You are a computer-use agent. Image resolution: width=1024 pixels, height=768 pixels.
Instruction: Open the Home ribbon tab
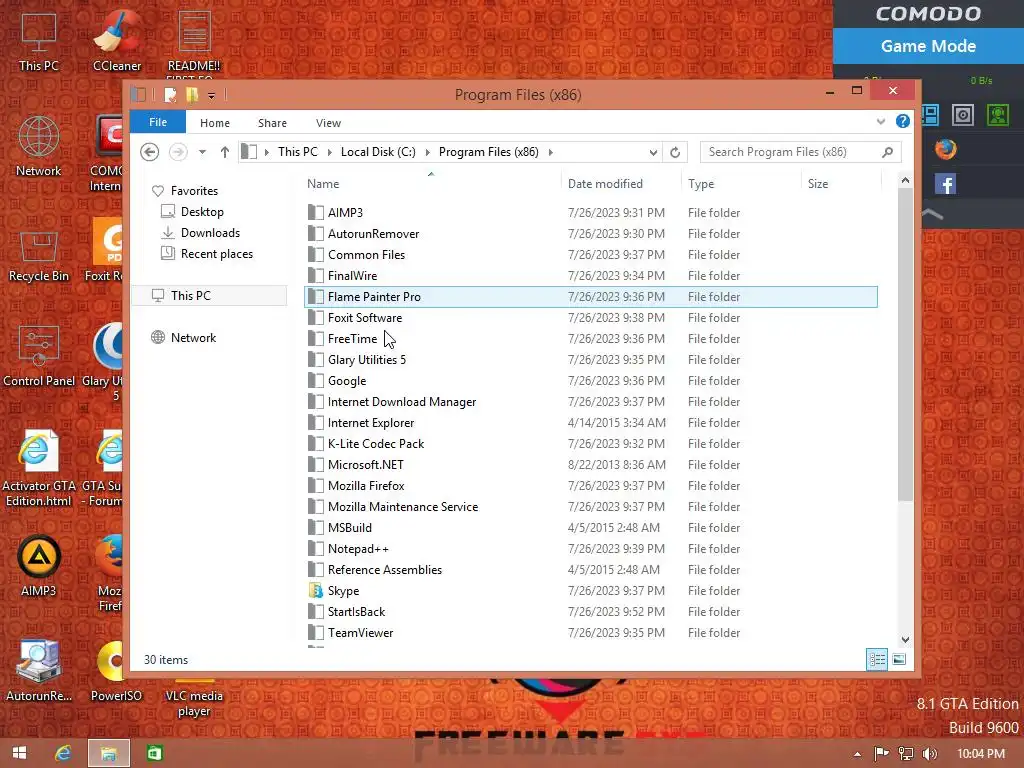(215, 123)
